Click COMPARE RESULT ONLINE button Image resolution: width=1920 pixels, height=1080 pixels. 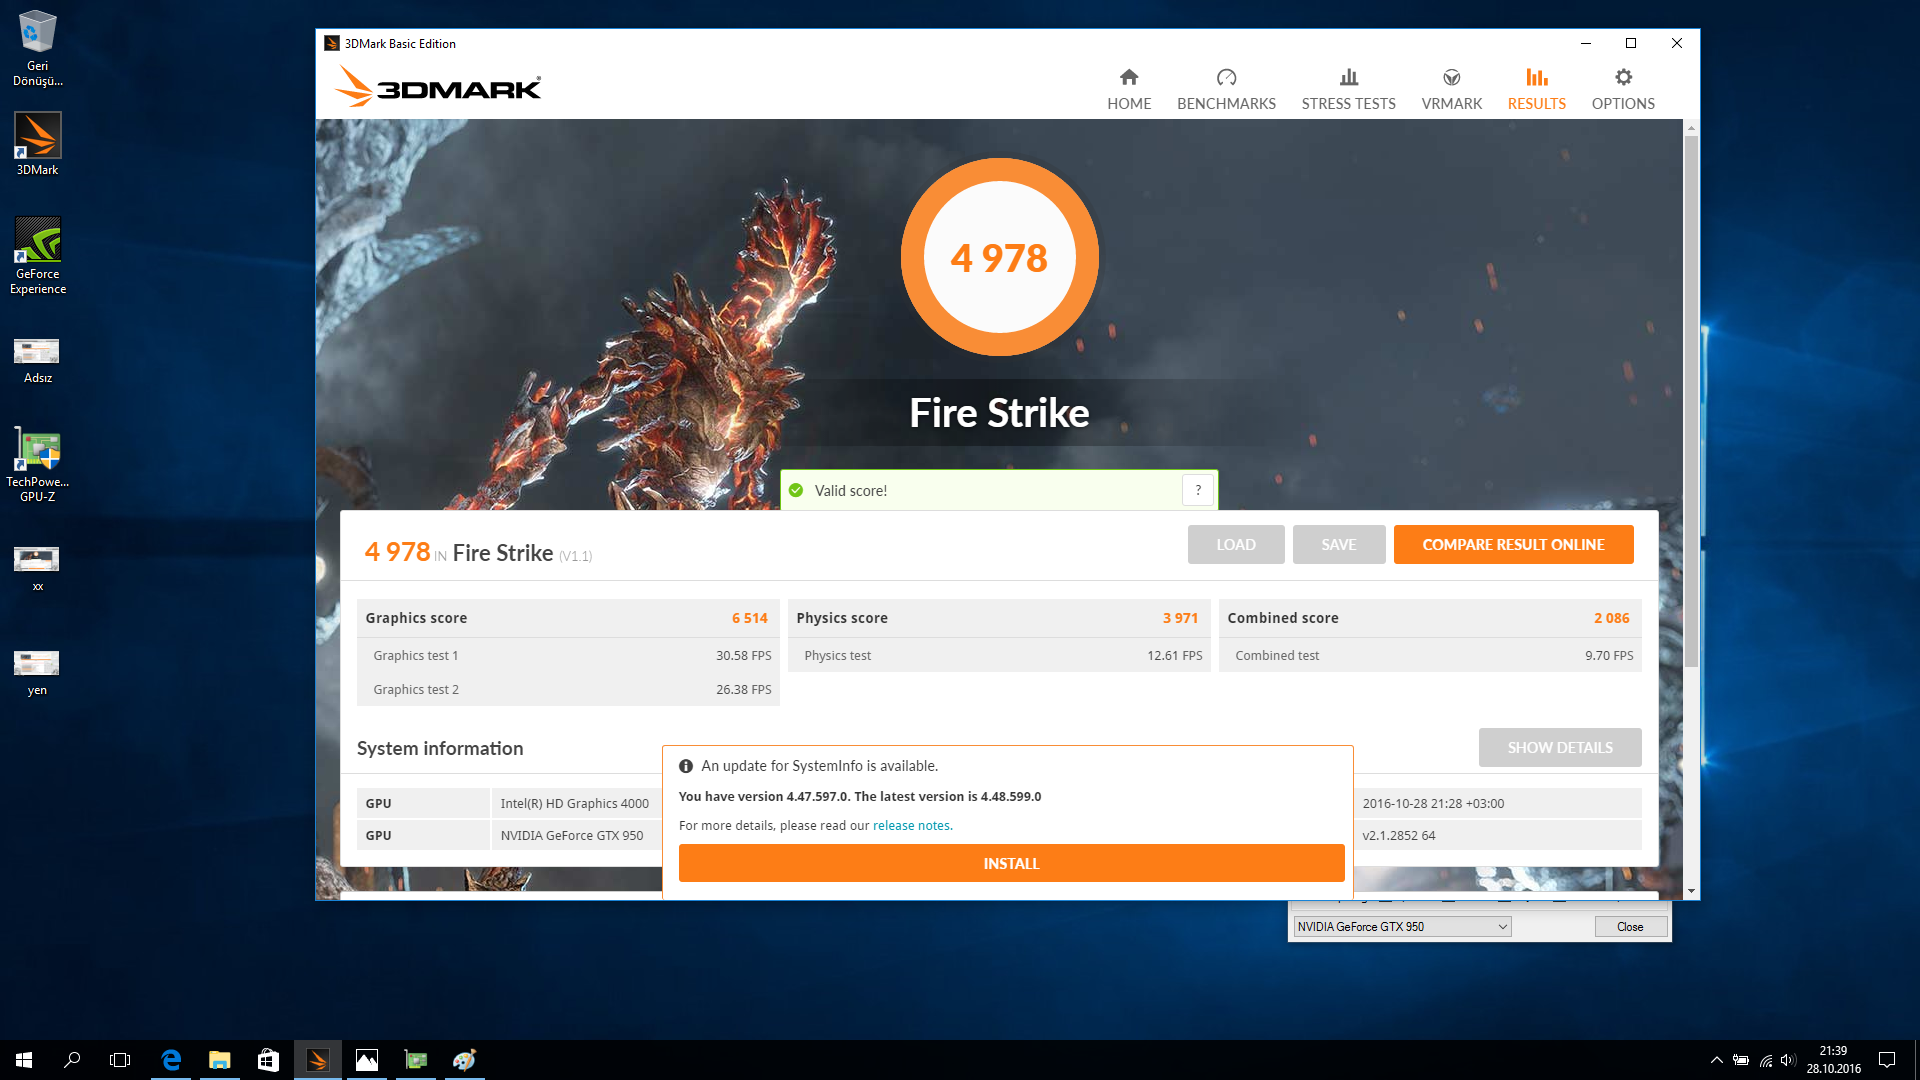1513,544
